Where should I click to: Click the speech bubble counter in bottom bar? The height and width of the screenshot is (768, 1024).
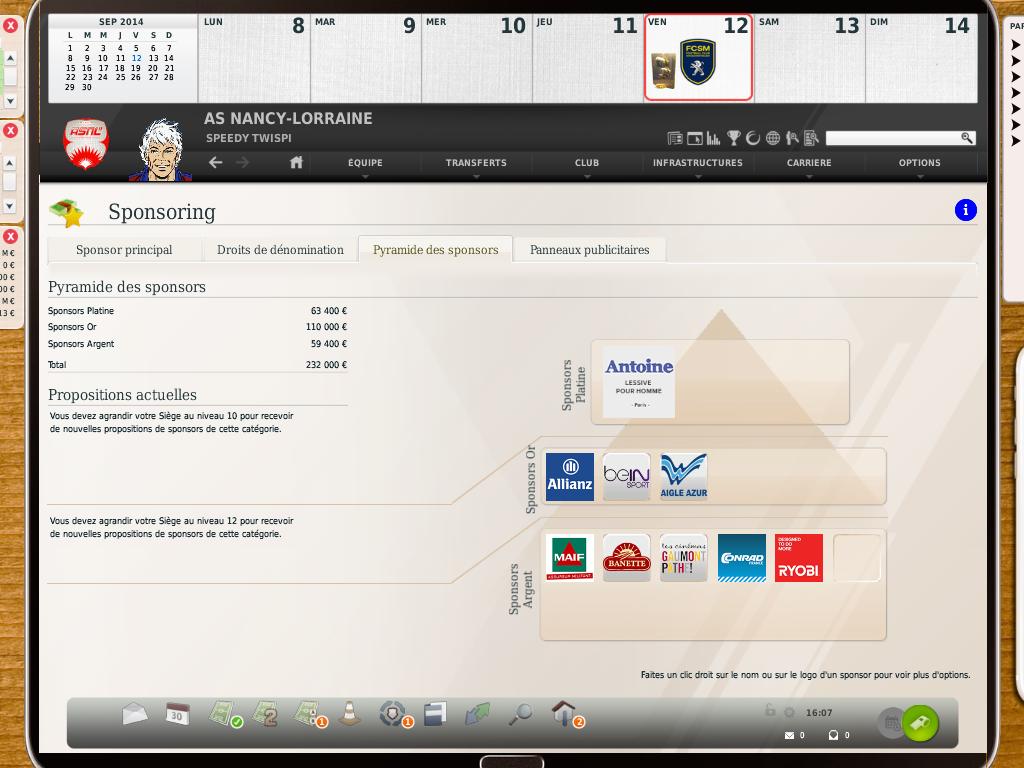tap(833, 735)
